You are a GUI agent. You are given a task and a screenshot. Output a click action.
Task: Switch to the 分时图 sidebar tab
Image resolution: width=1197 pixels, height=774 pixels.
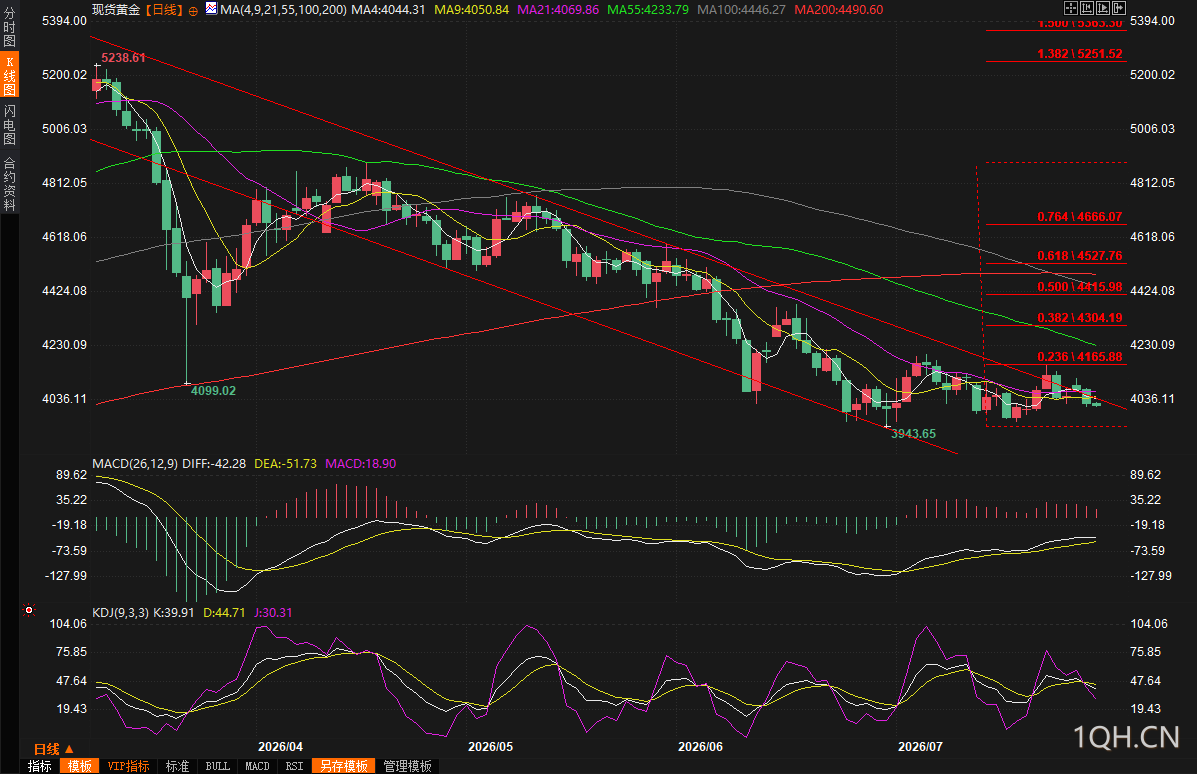click(x=9, y=27)
